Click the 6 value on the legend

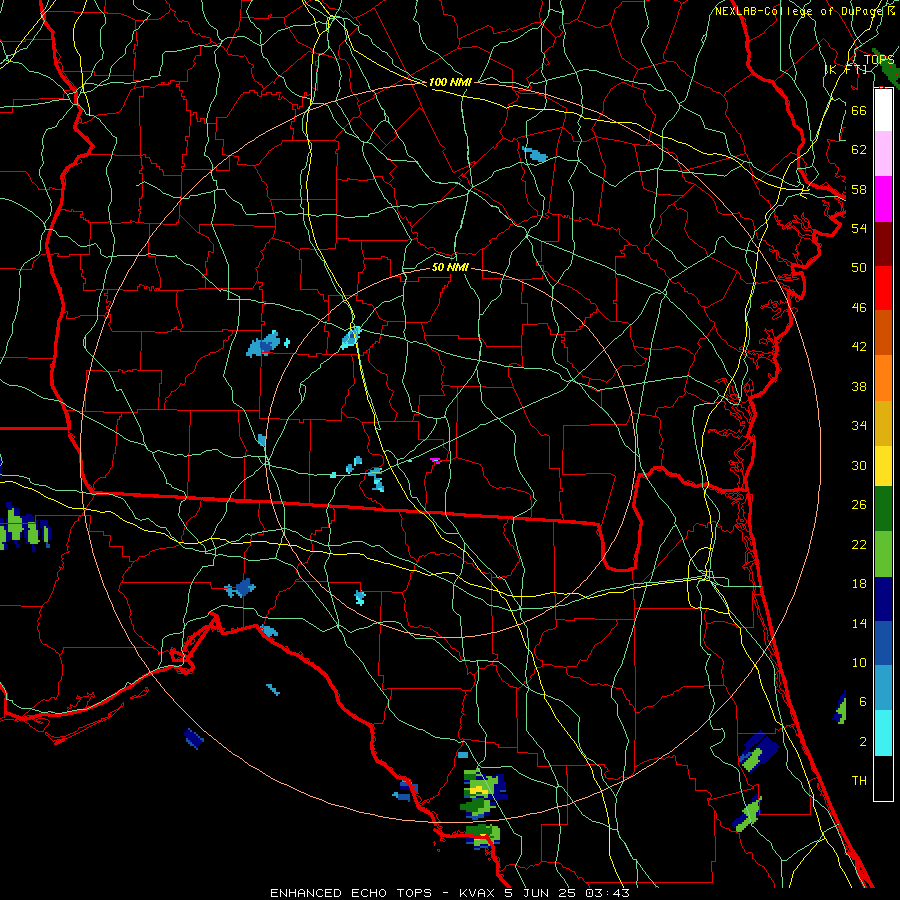click(x=862, y=702)
